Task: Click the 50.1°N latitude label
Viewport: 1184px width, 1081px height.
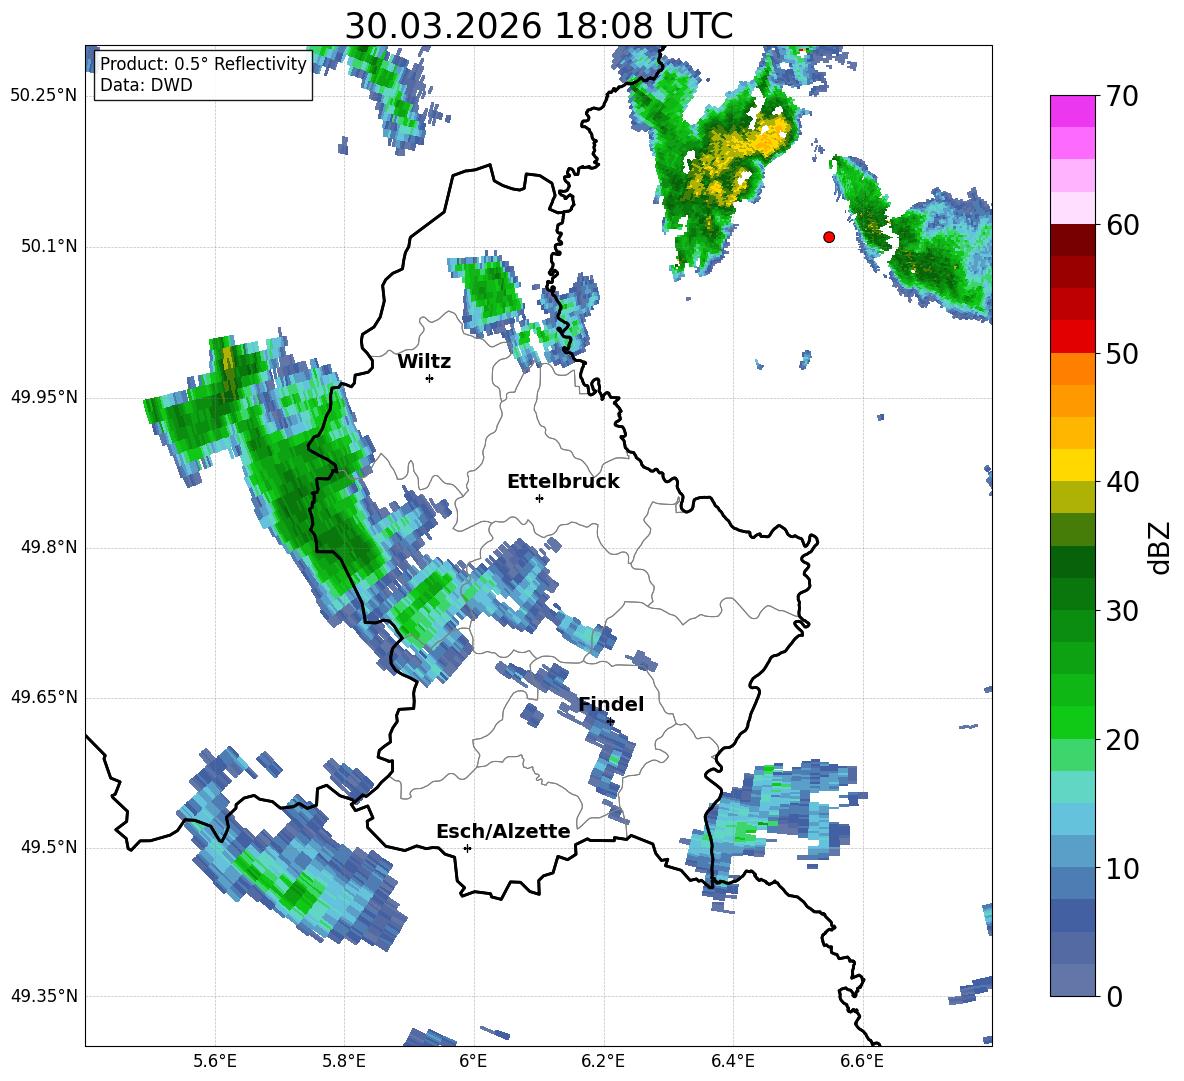Action: point(49,247)
